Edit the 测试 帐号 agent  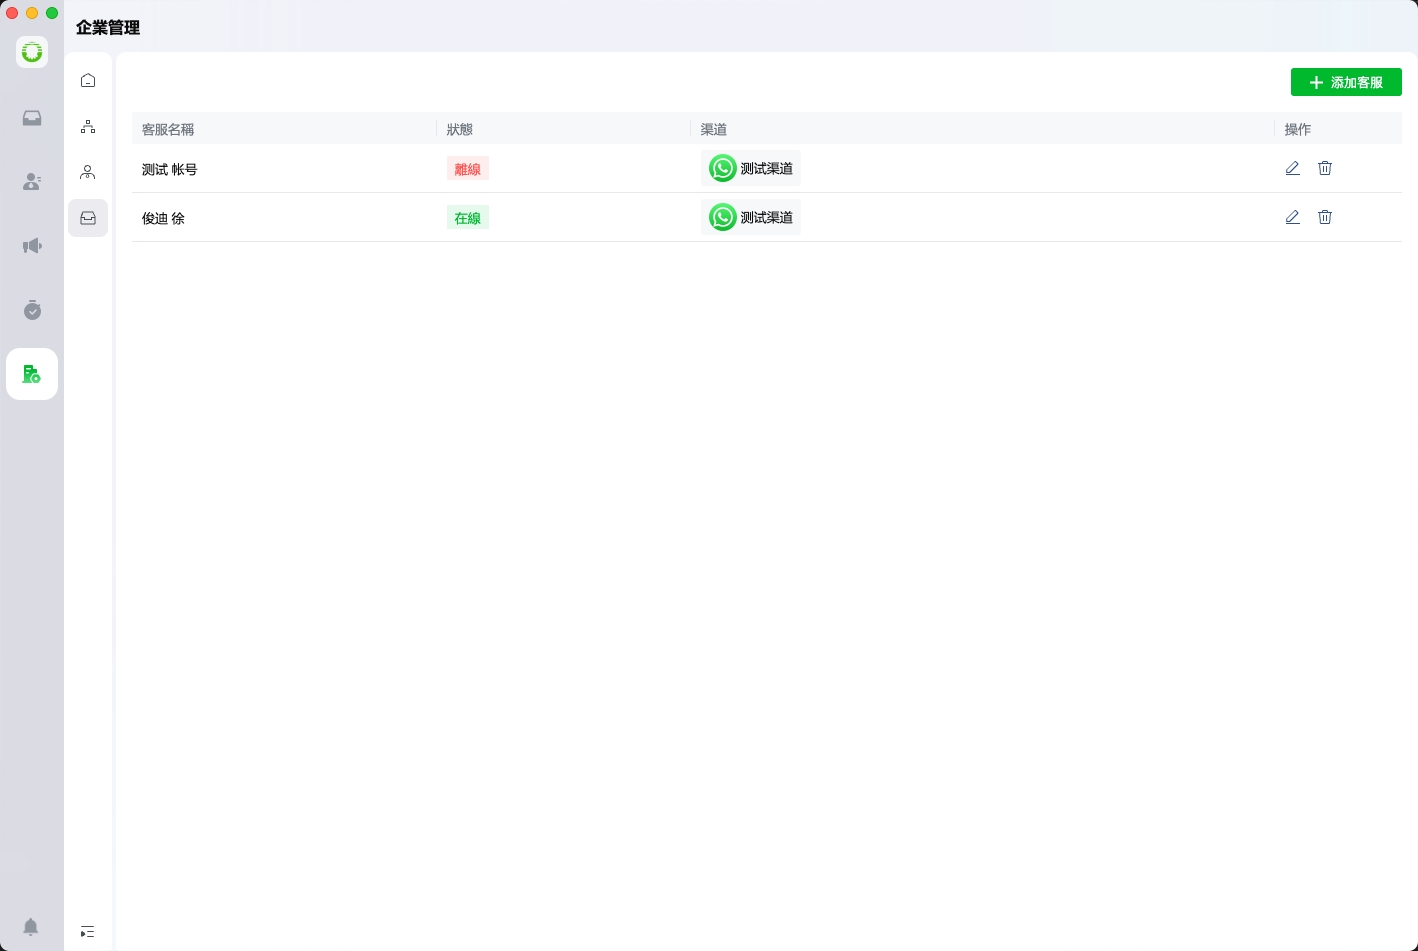[1292, 168]
